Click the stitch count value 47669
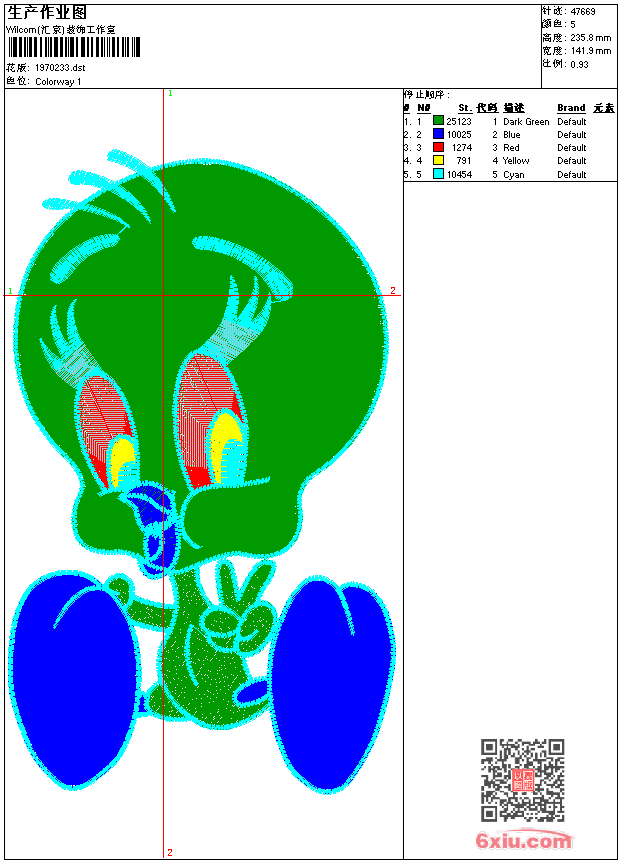This screenshot has height=860, width=620. 583,12
